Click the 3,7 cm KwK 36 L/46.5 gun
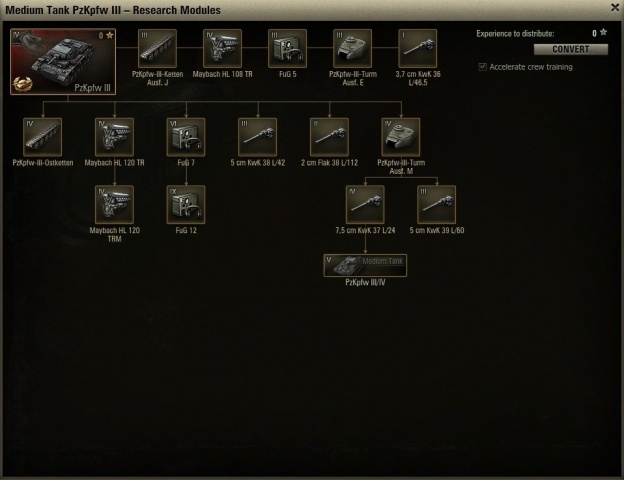Image resolution: width=624 pixels, height=480 pixels. tap(417, 48)
